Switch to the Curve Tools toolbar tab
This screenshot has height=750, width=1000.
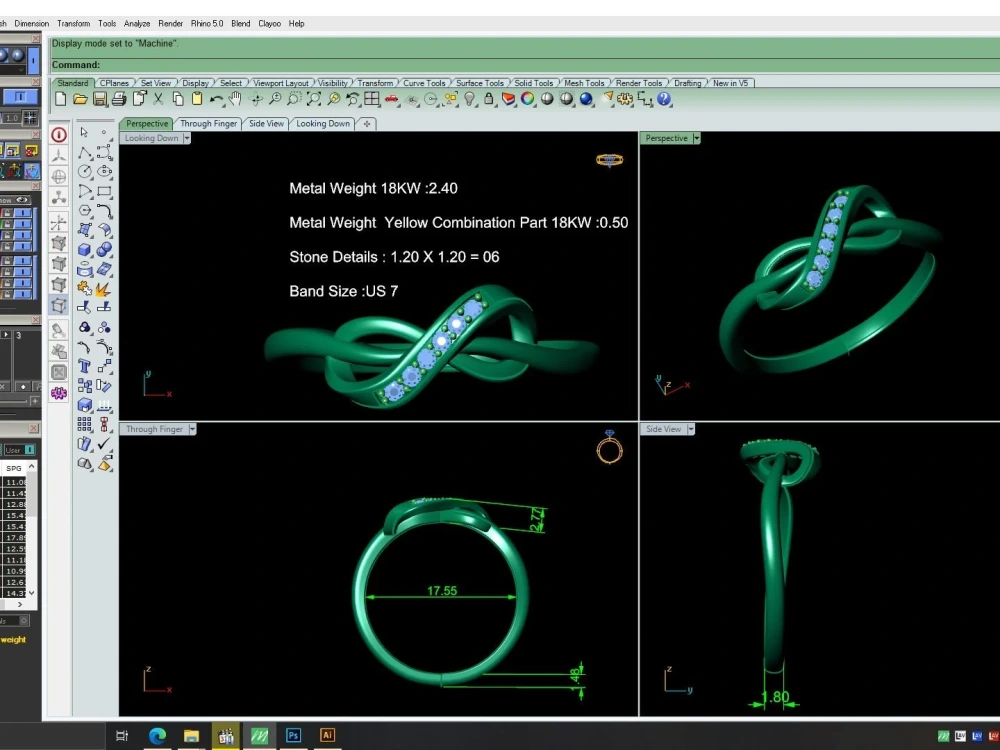click(x=424, y=83)
